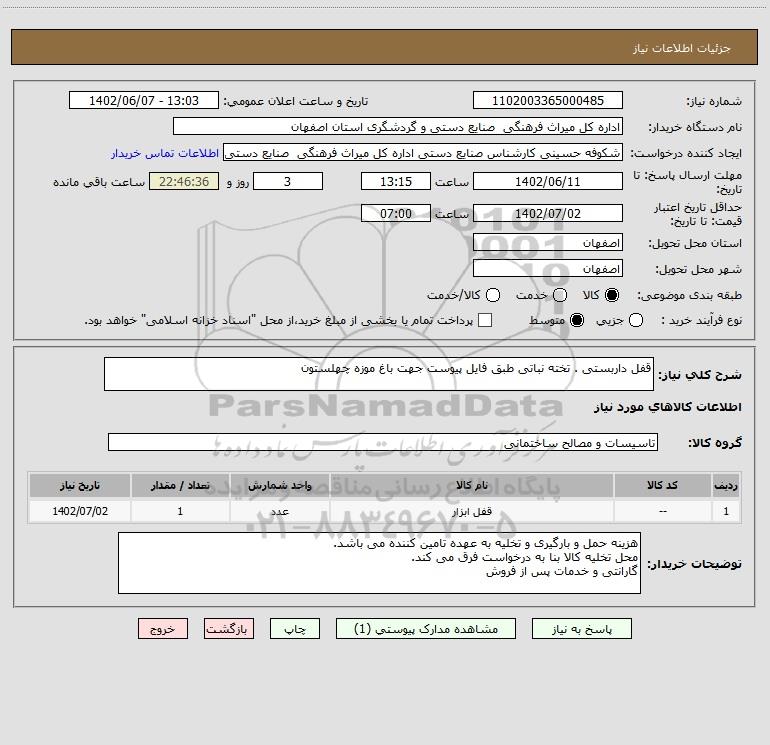Image resolution: width=770 pixels, height=745 pixels.
Task: Open مشاهده مدارک پیوستی (1) button
Action: (x=426, y=629)
